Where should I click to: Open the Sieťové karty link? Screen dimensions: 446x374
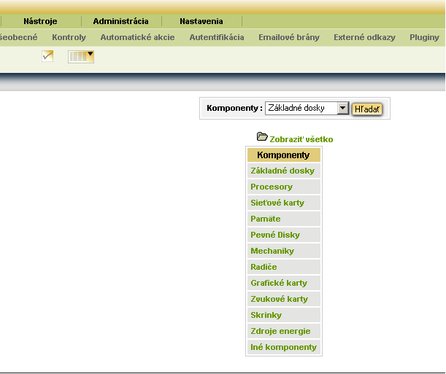coord(277,203)
